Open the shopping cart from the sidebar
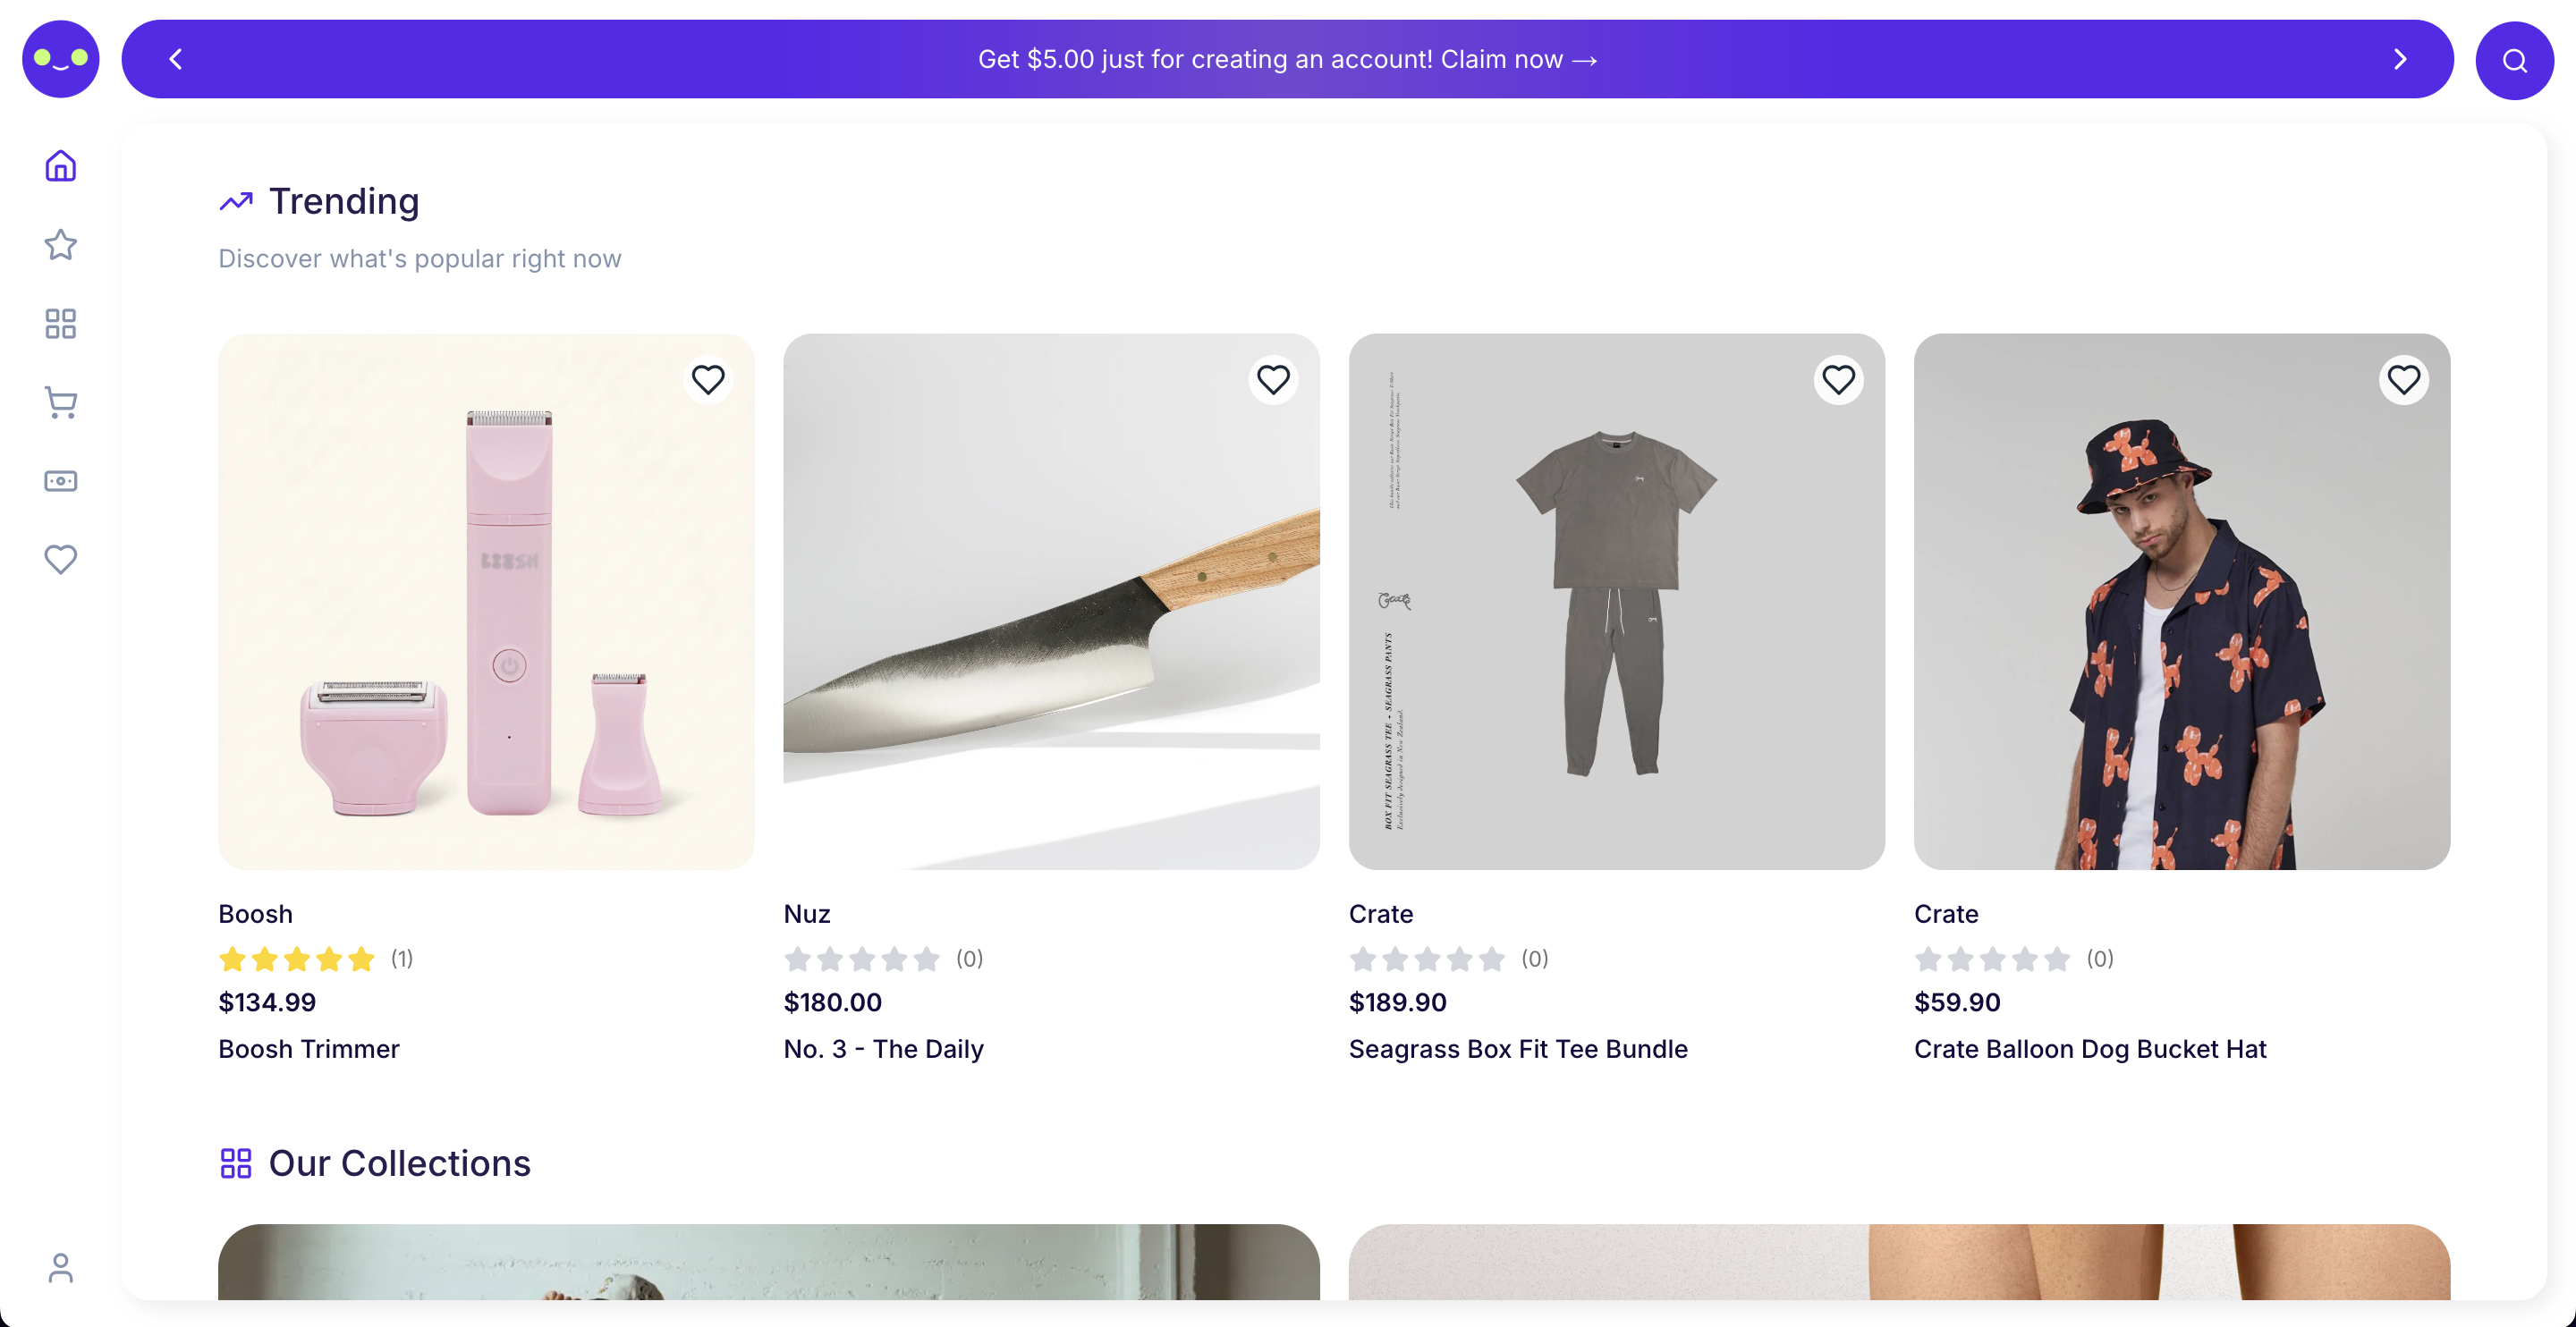This screenshot has width=2576, height=1327. point(60,402)
